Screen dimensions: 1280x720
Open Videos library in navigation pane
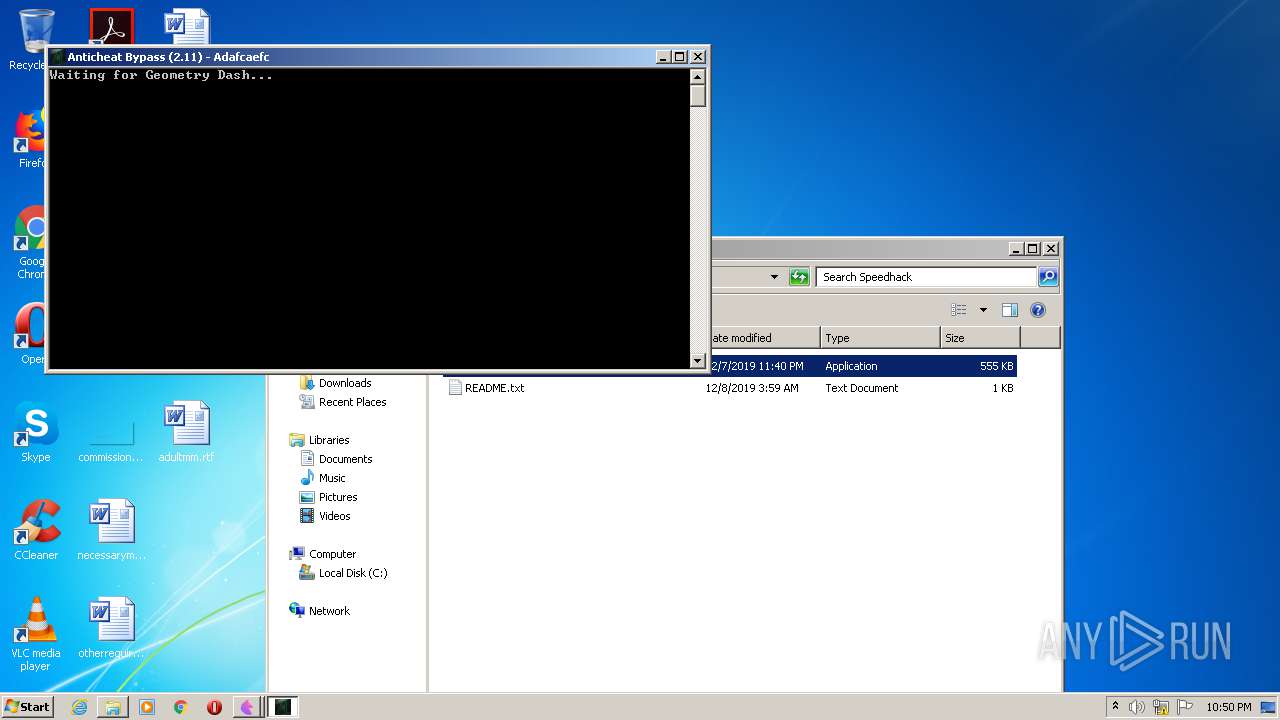coord(334,516)
